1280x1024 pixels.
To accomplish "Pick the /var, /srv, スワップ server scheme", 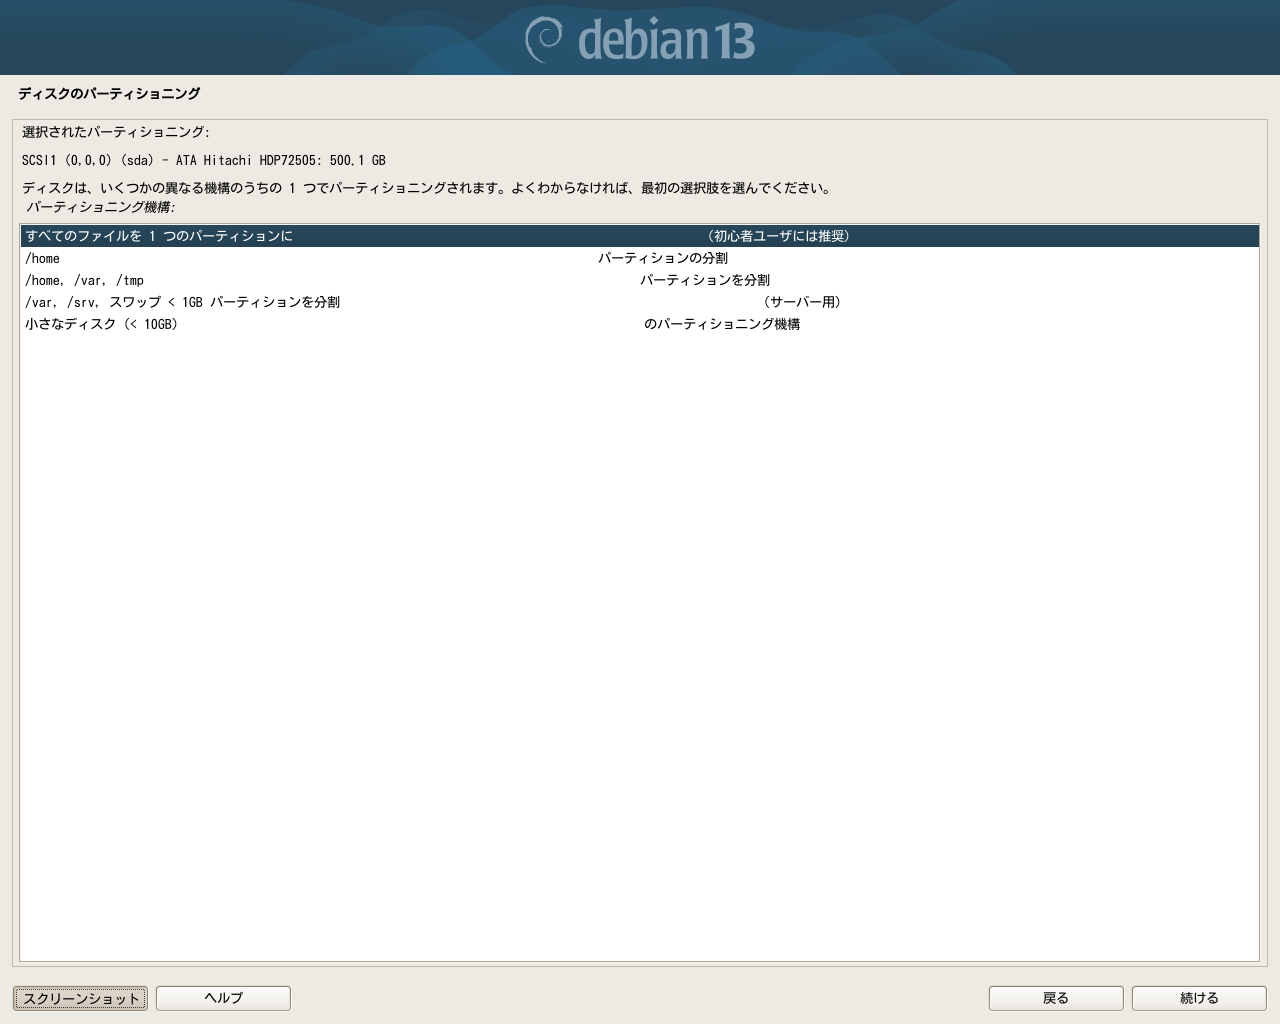I will pos(639,302).
